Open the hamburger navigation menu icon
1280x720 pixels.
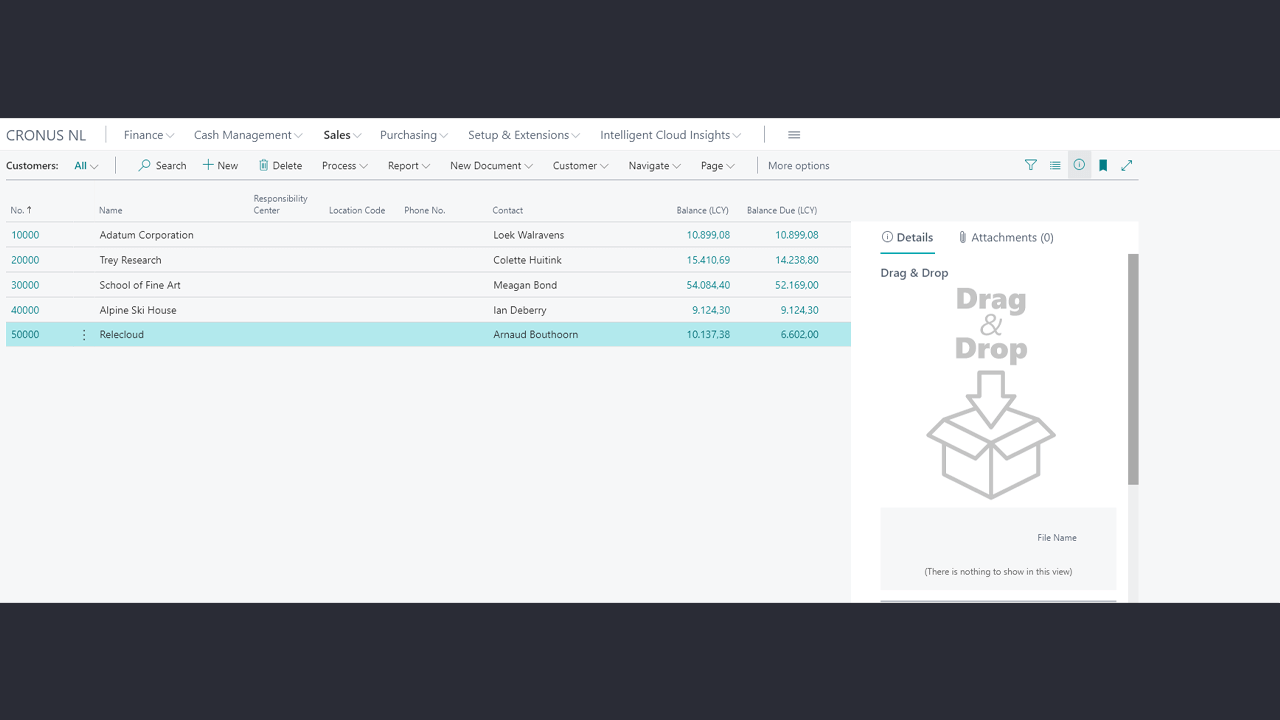[794, 135]
